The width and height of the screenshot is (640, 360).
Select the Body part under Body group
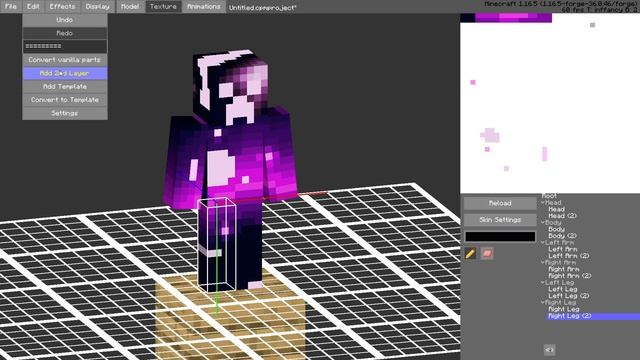(557, 229)
